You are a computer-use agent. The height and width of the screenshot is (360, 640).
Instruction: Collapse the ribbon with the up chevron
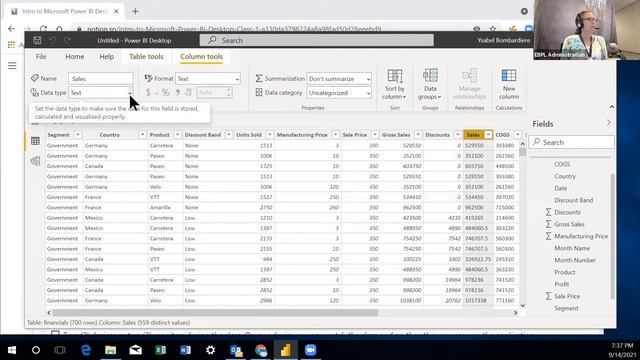coord(611,107)
